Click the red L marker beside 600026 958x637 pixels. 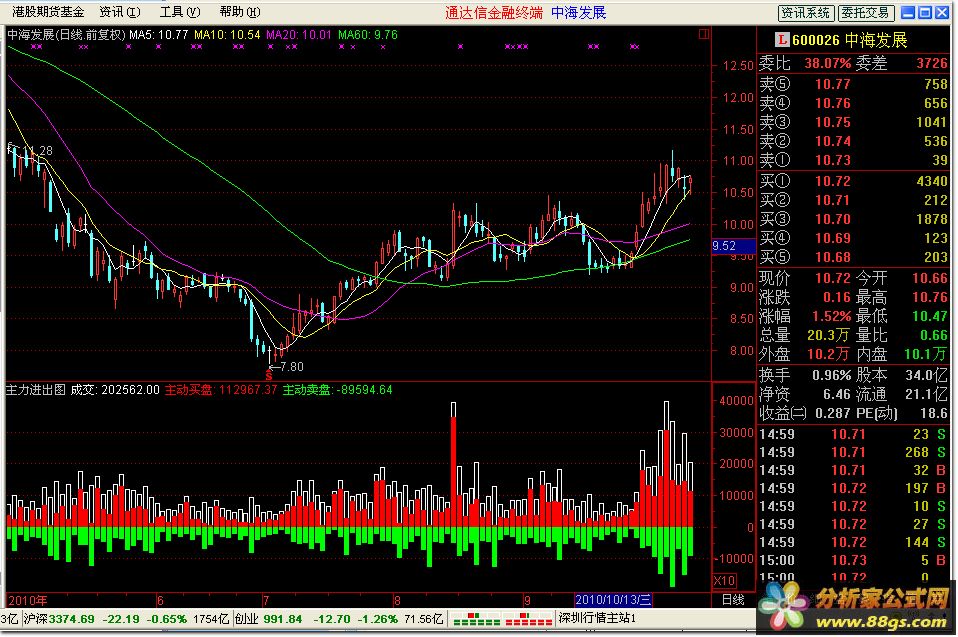781,40
